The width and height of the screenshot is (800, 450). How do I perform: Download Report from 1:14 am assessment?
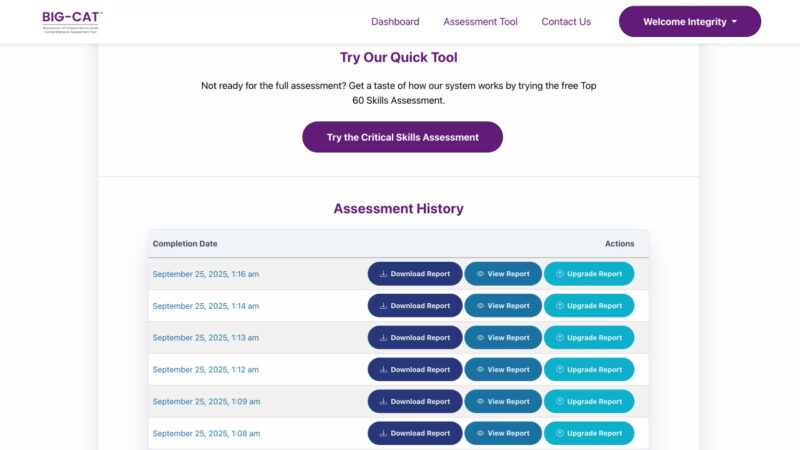click(415, 306)
